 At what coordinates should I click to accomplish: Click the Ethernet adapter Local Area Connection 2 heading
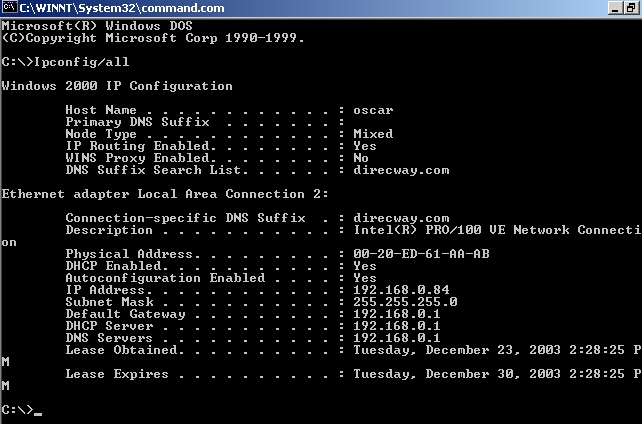(165, 194)
